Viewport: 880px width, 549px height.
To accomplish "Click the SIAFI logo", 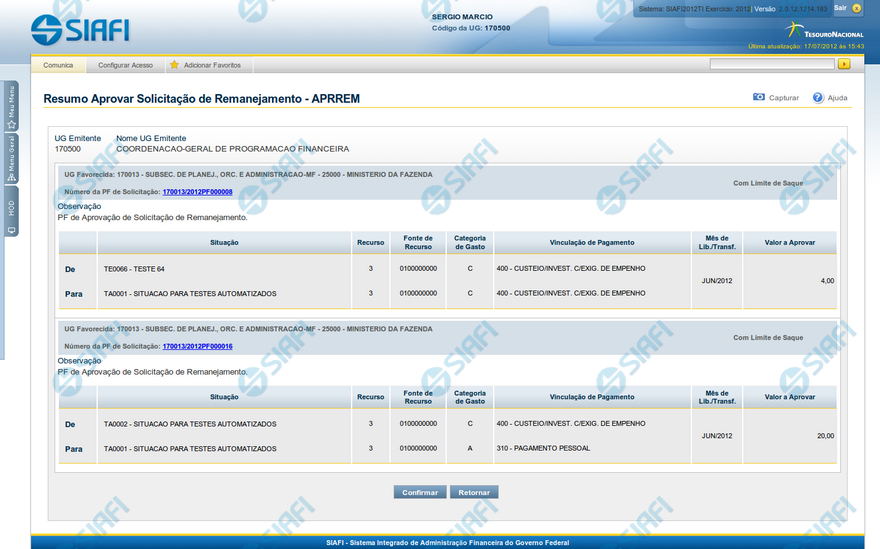I will click(x=80, y=29).
